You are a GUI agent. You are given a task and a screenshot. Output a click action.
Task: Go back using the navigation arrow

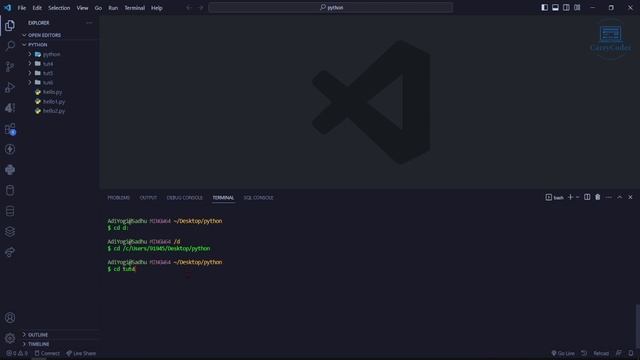[x=189, y=8]
